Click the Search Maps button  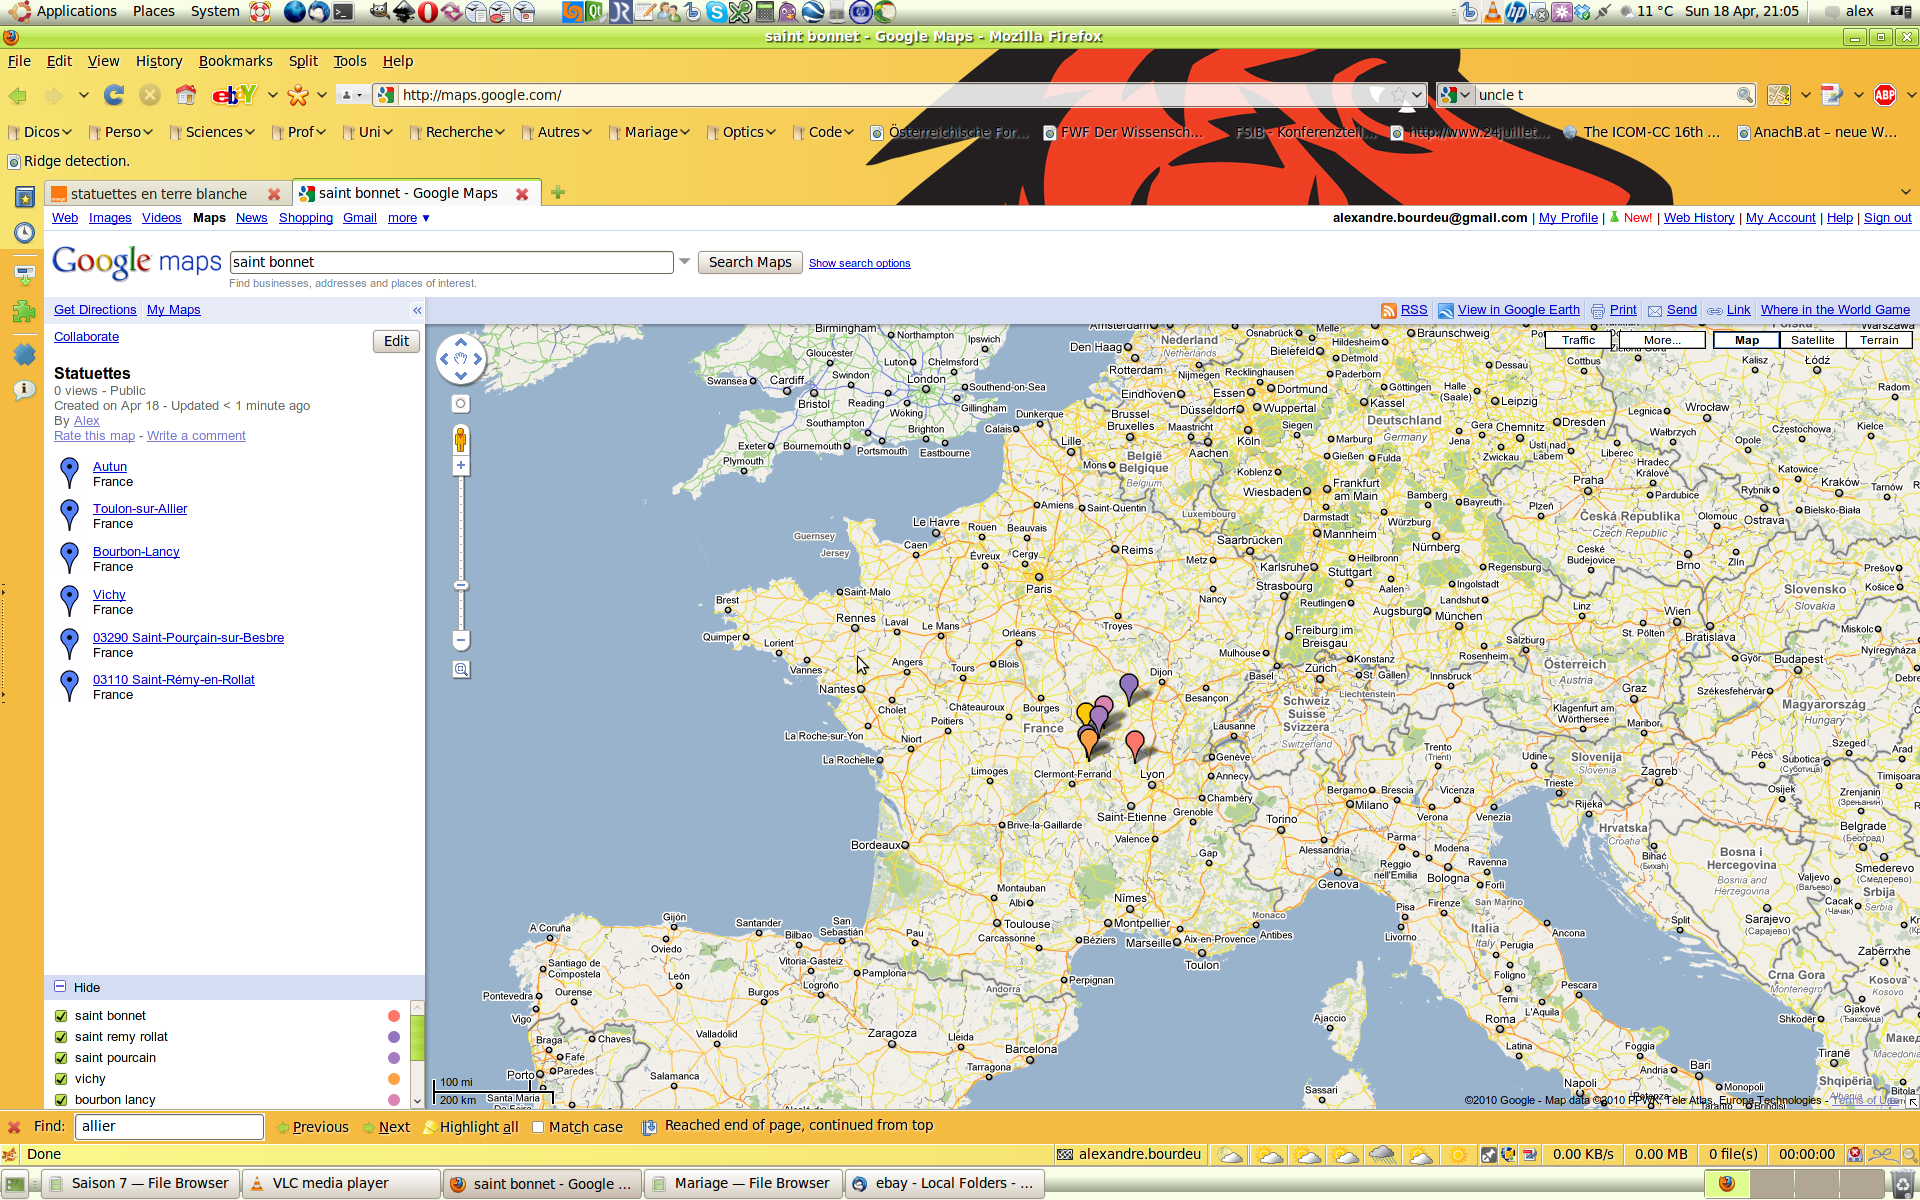[x=749, y=262]
